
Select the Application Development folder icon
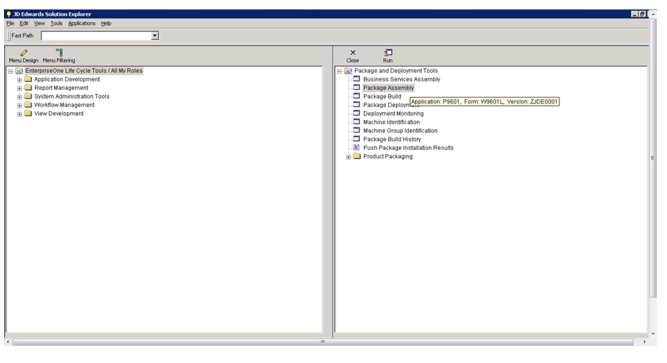tap(29, 79)
